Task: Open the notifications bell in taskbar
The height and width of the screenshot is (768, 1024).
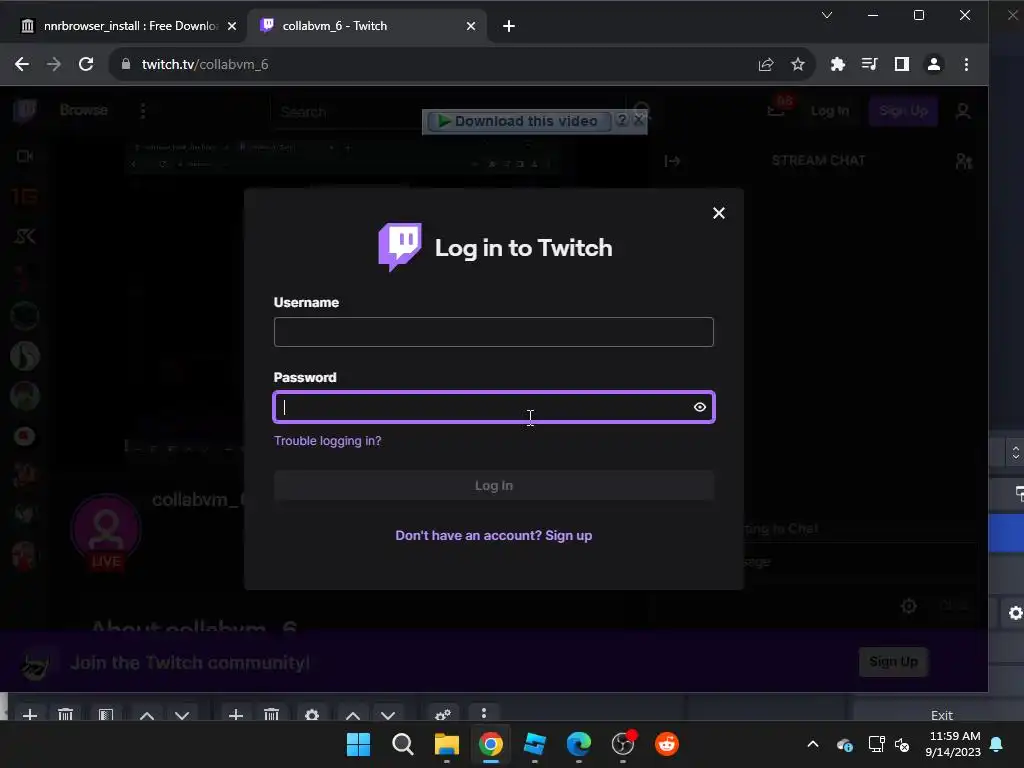Action: pyautogui.click(x=997, y=744)
